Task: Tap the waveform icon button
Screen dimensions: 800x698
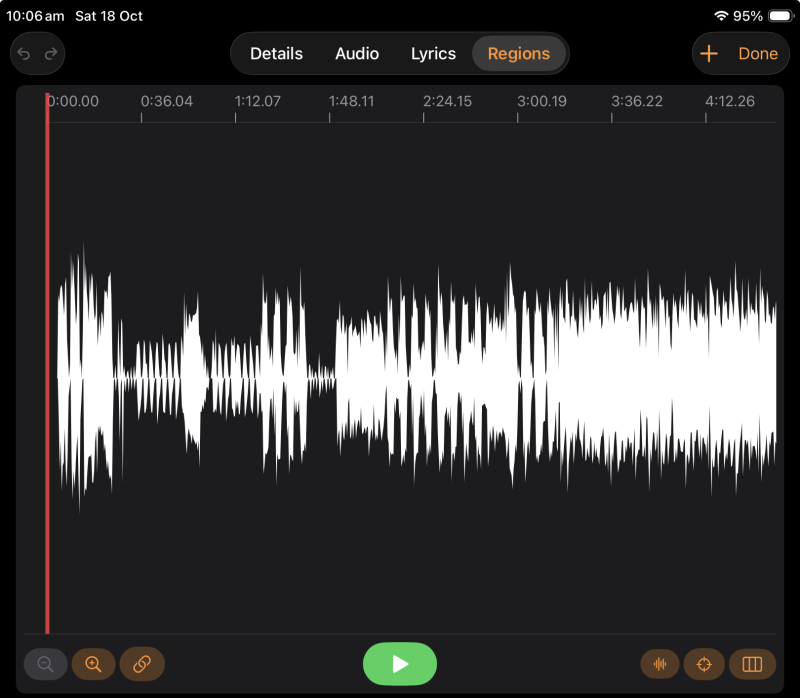Action: coord(660,664)
